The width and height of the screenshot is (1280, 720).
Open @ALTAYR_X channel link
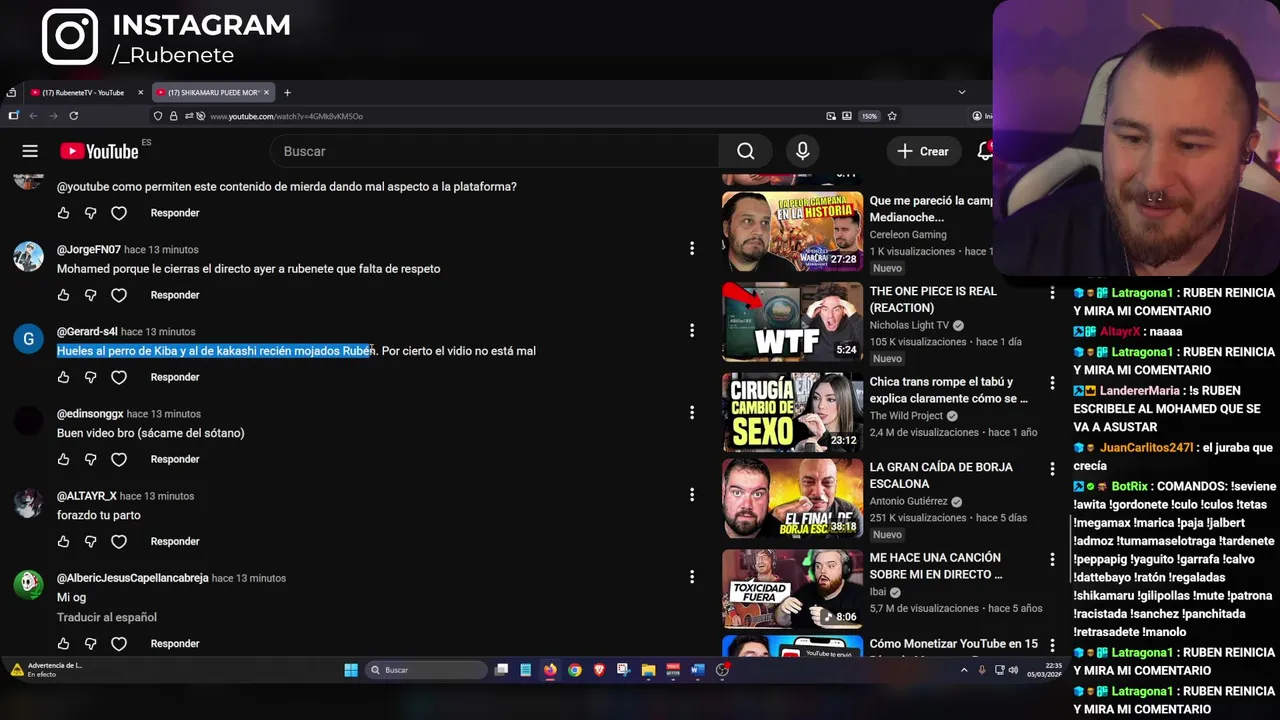(87, 495)
